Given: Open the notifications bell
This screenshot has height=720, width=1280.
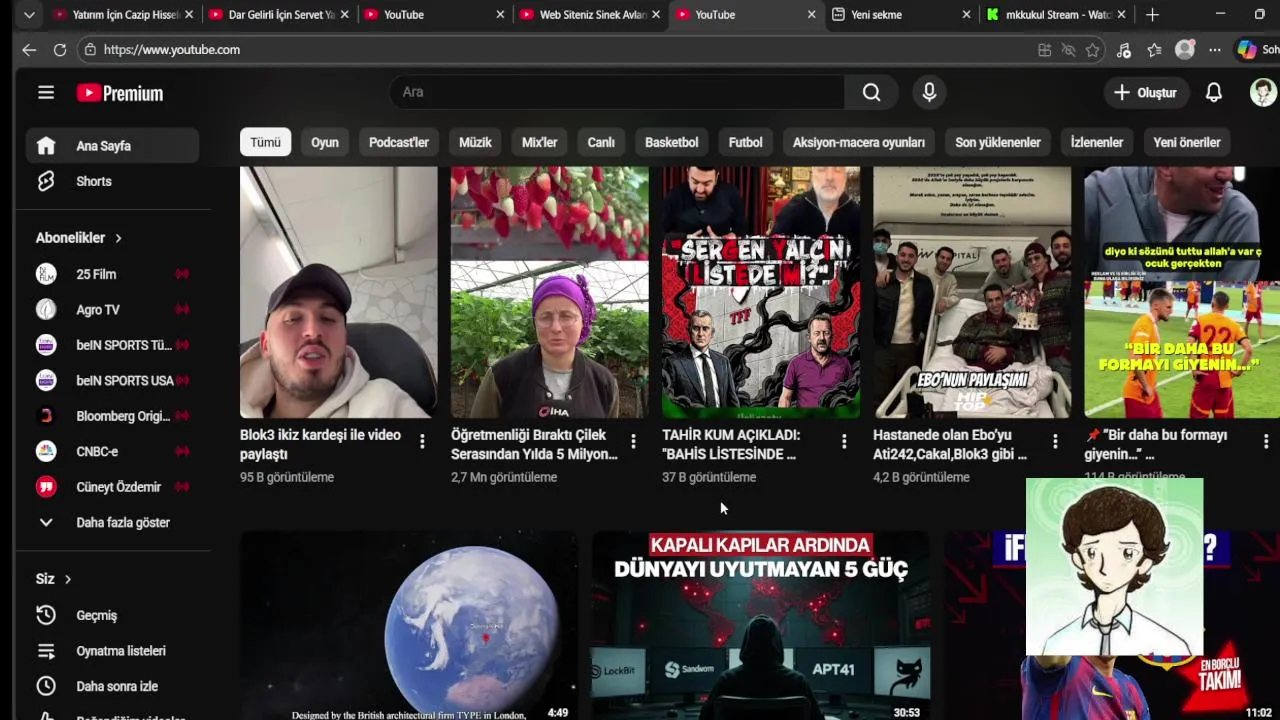Looking at the screenshot, I should [1213, 92].
